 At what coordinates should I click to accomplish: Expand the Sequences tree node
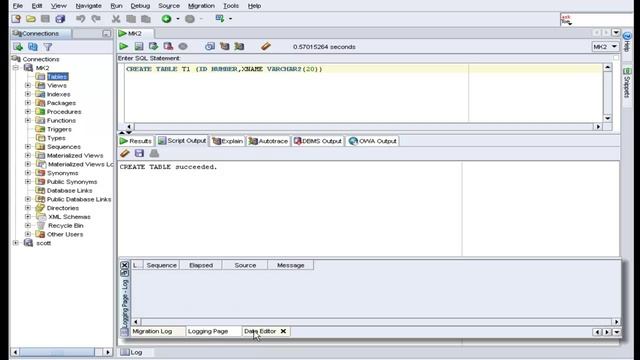tap(28, 147)
